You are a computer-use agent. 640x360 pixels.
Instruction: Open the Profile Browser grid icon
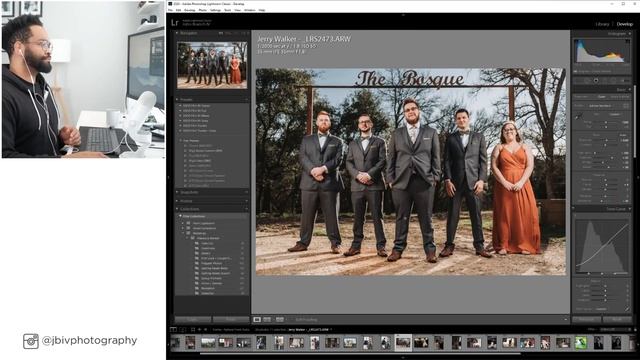pos(626,106)
